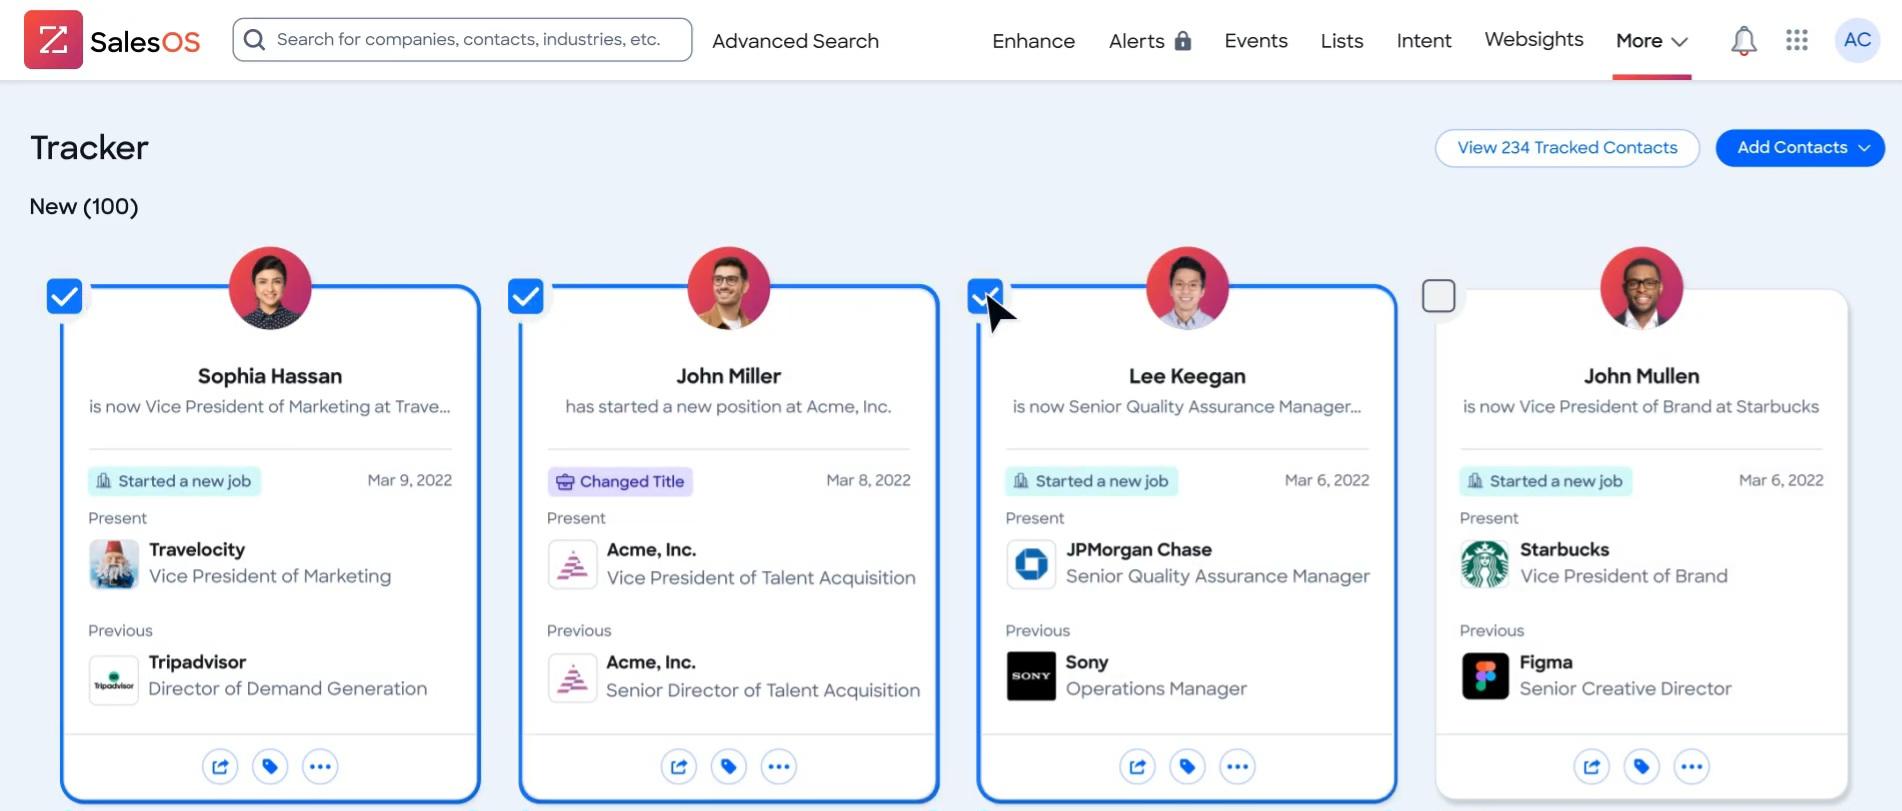Viewport: 1902px width, 811px height.
Task: Click Started a new job tag on Lee Keegan's card
Action: pyautogui.click(x=1092, y=481)
